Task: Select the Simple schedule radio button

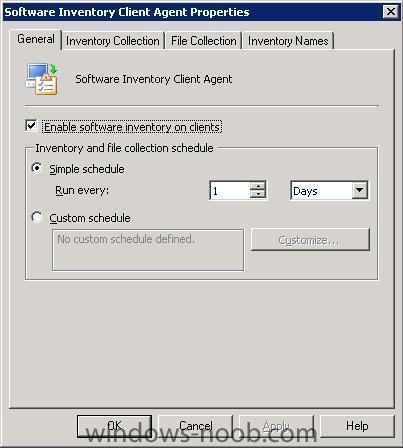Action: click(37, 168)
